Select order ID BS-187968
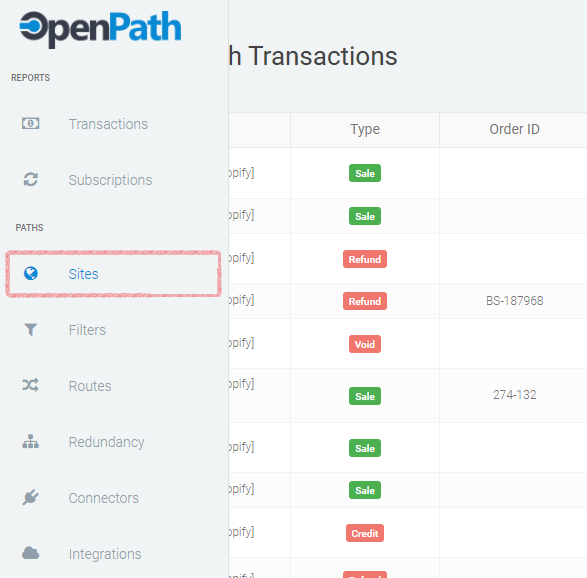The width and height of the screenshot is (587, 578). [514, 301]
